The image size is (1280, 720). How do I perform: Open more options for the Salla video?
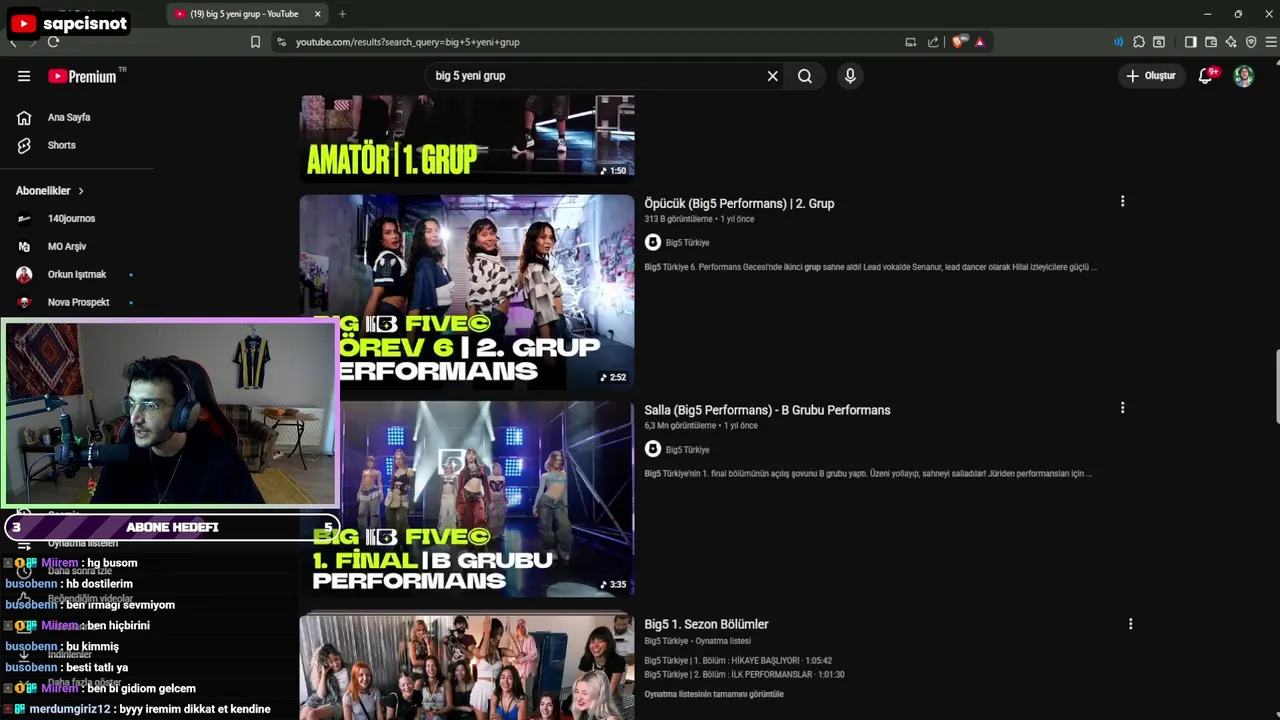pyautogui.click(x=1122, y=408)
